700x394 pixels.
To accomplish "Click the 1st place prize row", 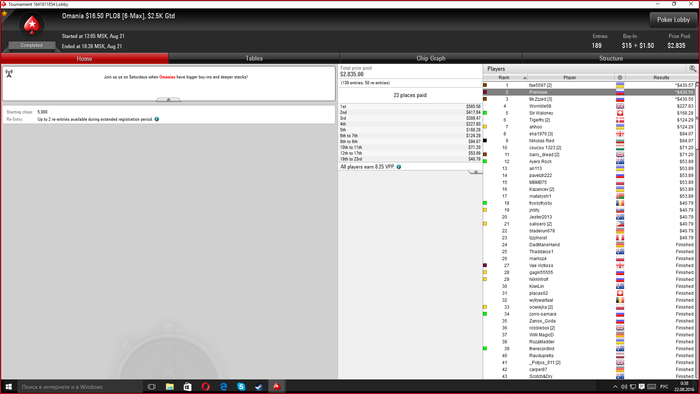I will point(410,107).
